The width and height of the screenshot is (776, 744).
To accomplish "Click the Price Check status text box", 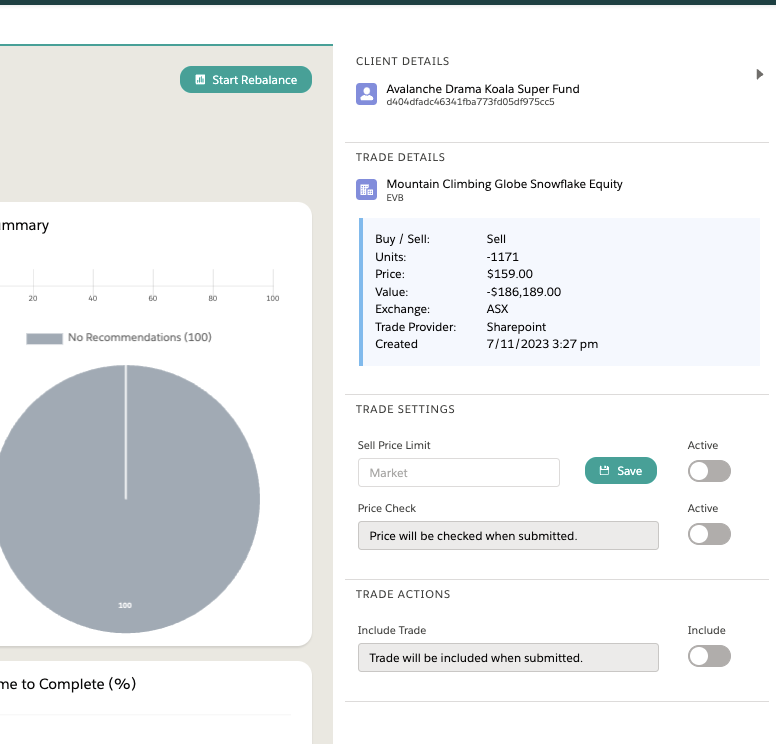I will (x=508, y=536).
